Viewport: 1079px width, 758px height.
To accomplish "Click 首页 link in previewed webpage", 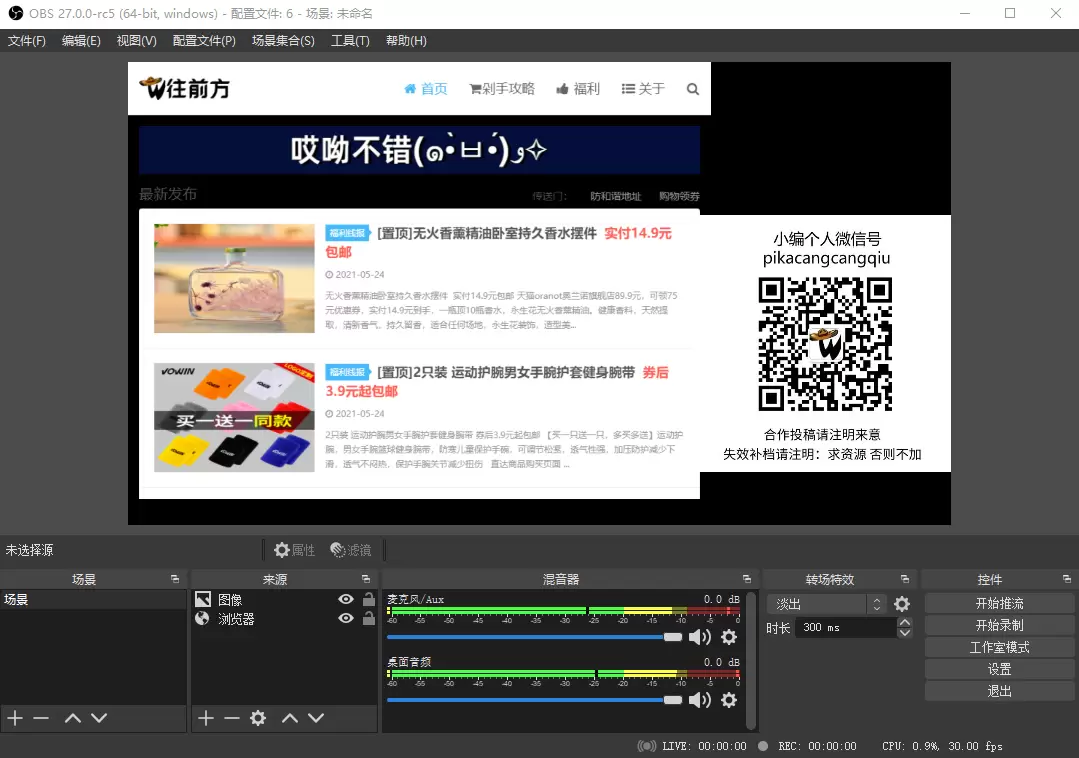I will coord(425,89).
